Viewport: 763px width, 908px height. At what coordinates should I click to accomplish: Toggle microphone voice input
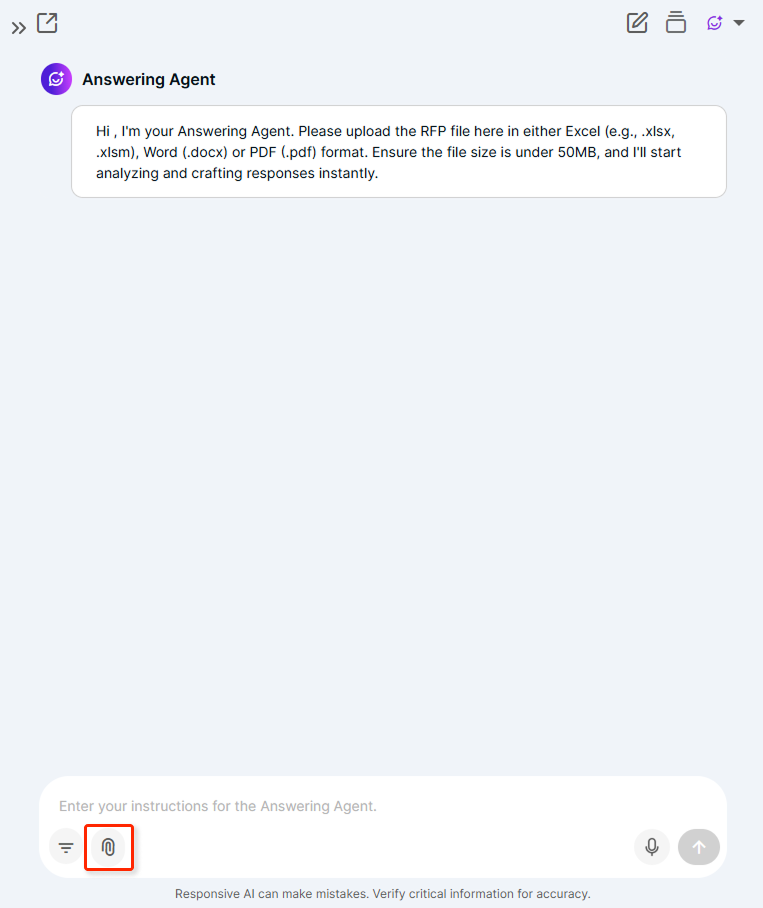click(x=652, y=847)
